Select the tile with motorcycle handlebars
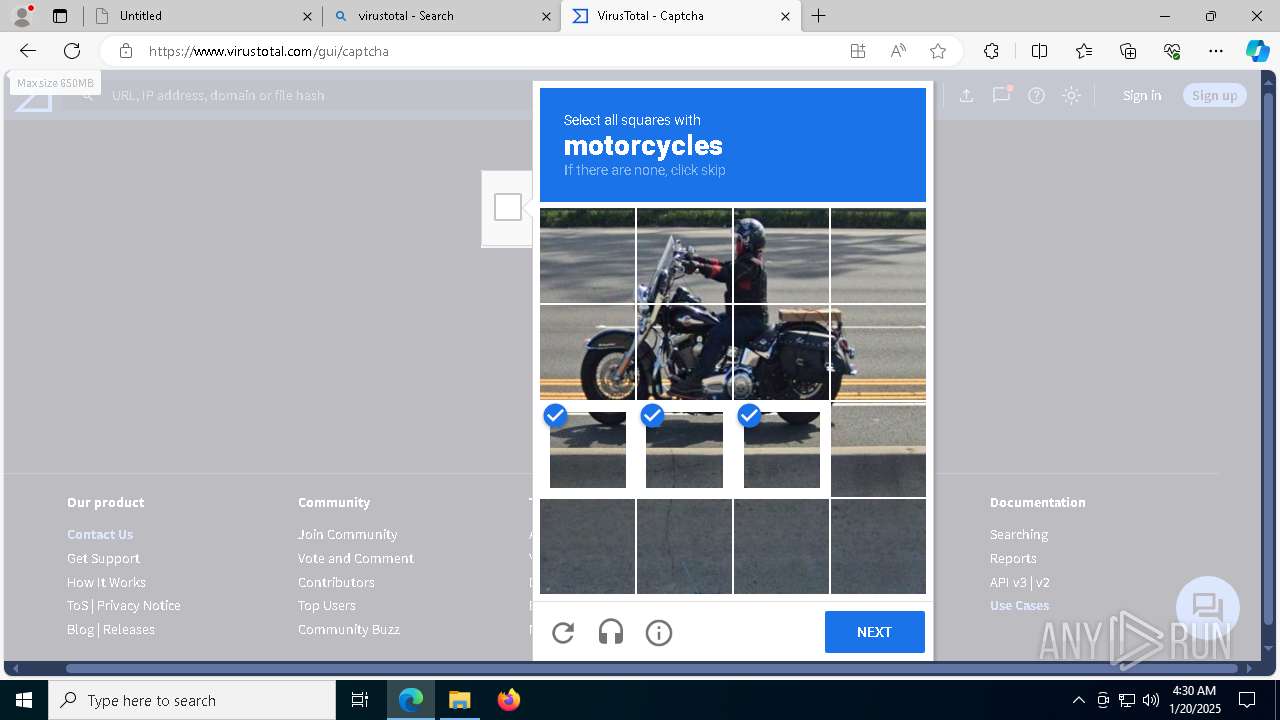1280x720 pixels. [x=684, y=255]
